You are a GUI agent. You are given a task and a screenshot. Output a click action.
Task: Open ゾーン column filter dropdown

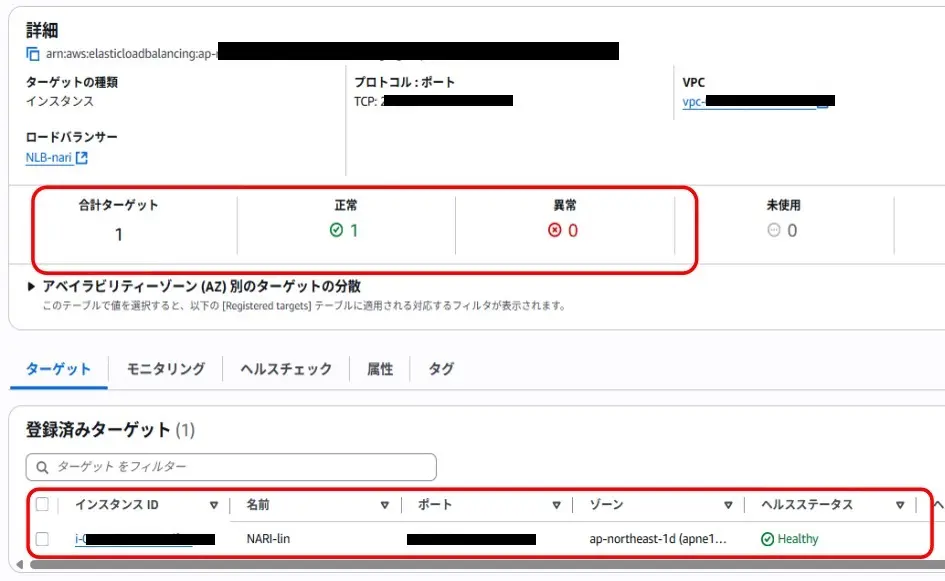click(728, 505)
